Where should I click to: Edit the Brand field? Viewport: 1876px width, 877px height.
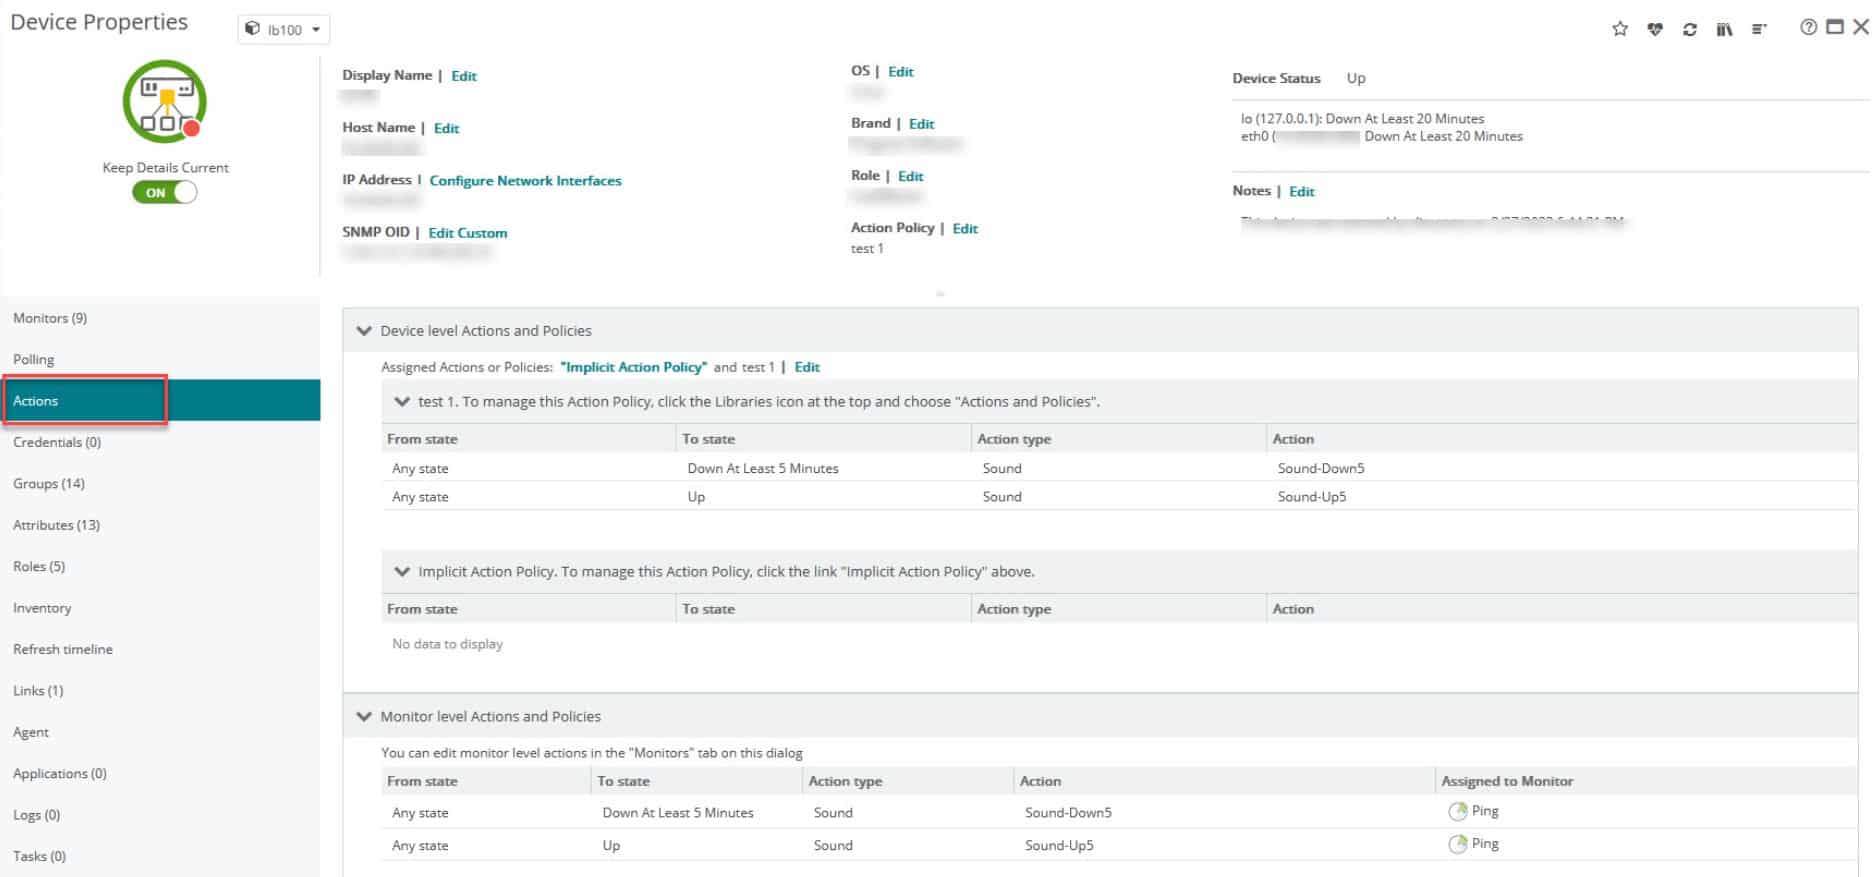tap(922, 124)
